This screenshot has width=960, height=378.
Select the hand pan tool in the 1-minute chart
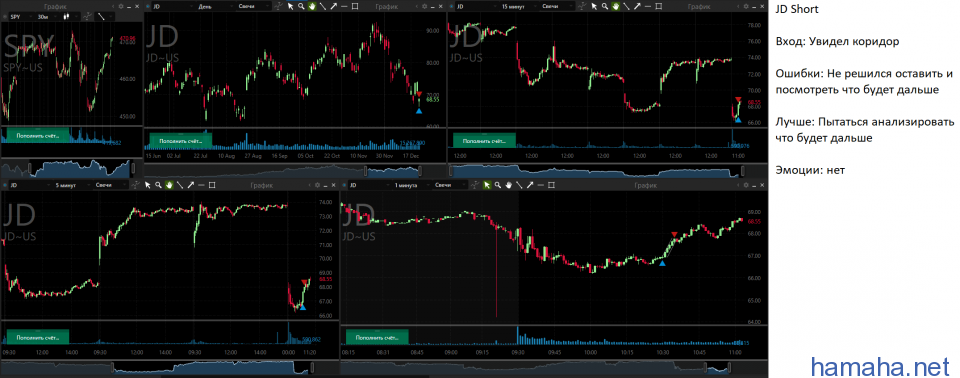508,184
